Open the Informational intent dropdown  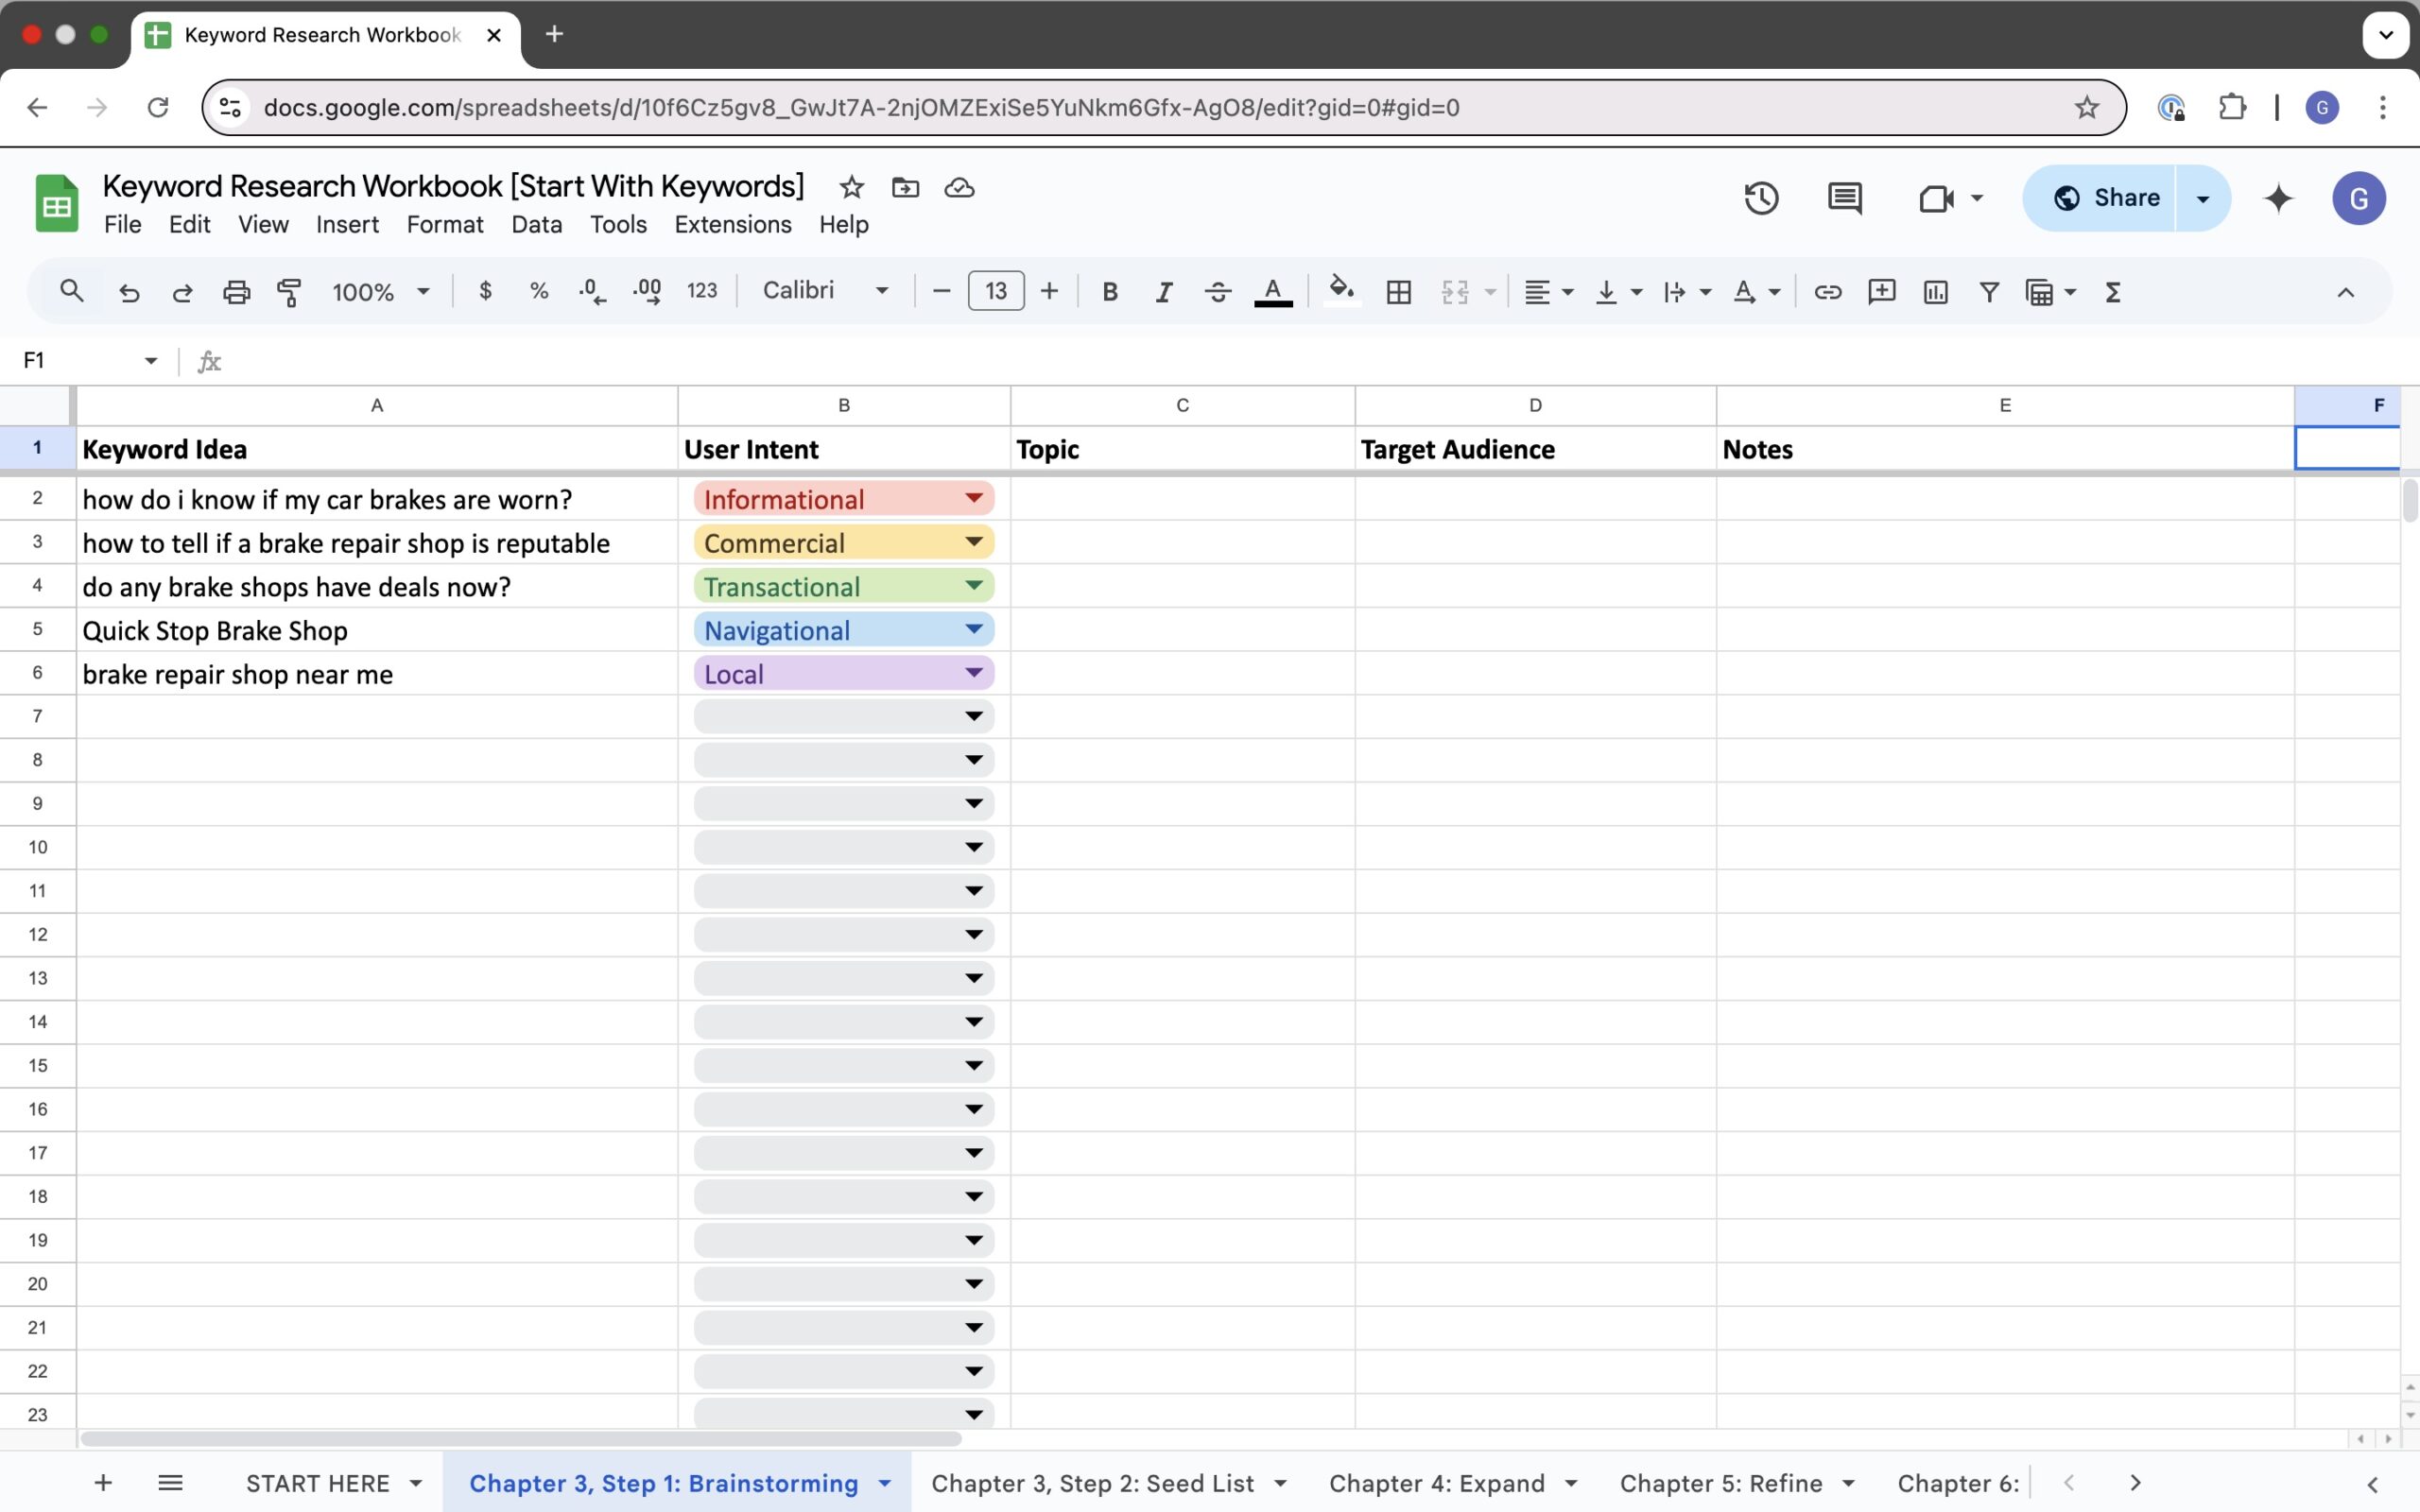pos(973,498)
